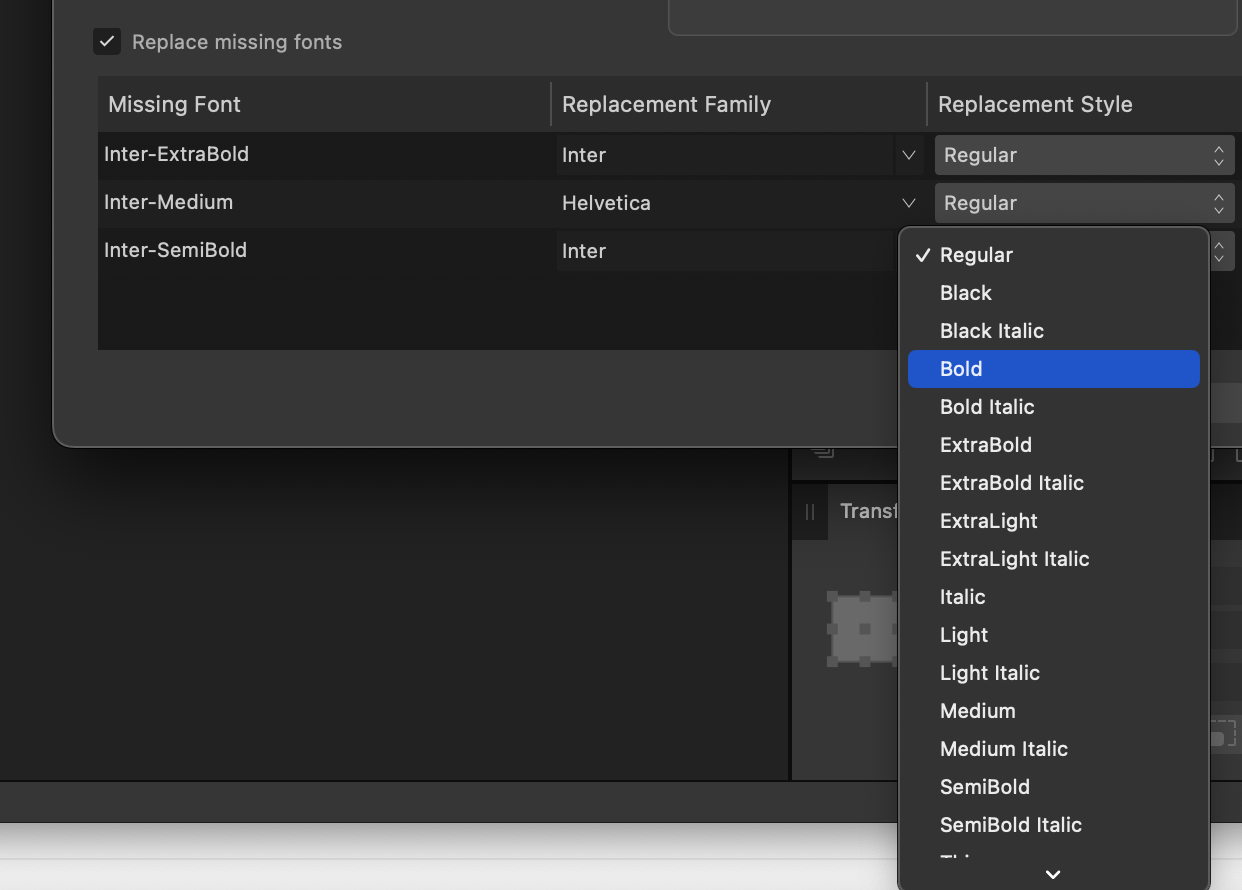
Task: Select Regular from style menu
Action: coord(1053,255)
